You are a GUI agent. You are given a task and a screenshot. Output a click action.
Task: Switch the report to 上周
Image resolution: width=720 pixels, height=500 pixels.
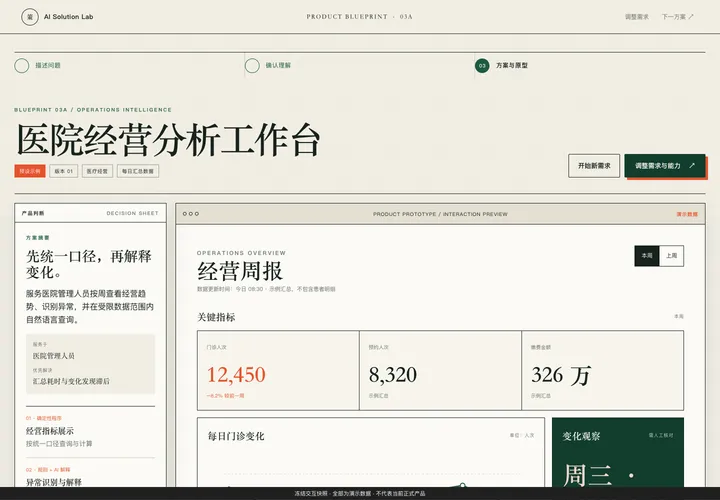point(671,256)
